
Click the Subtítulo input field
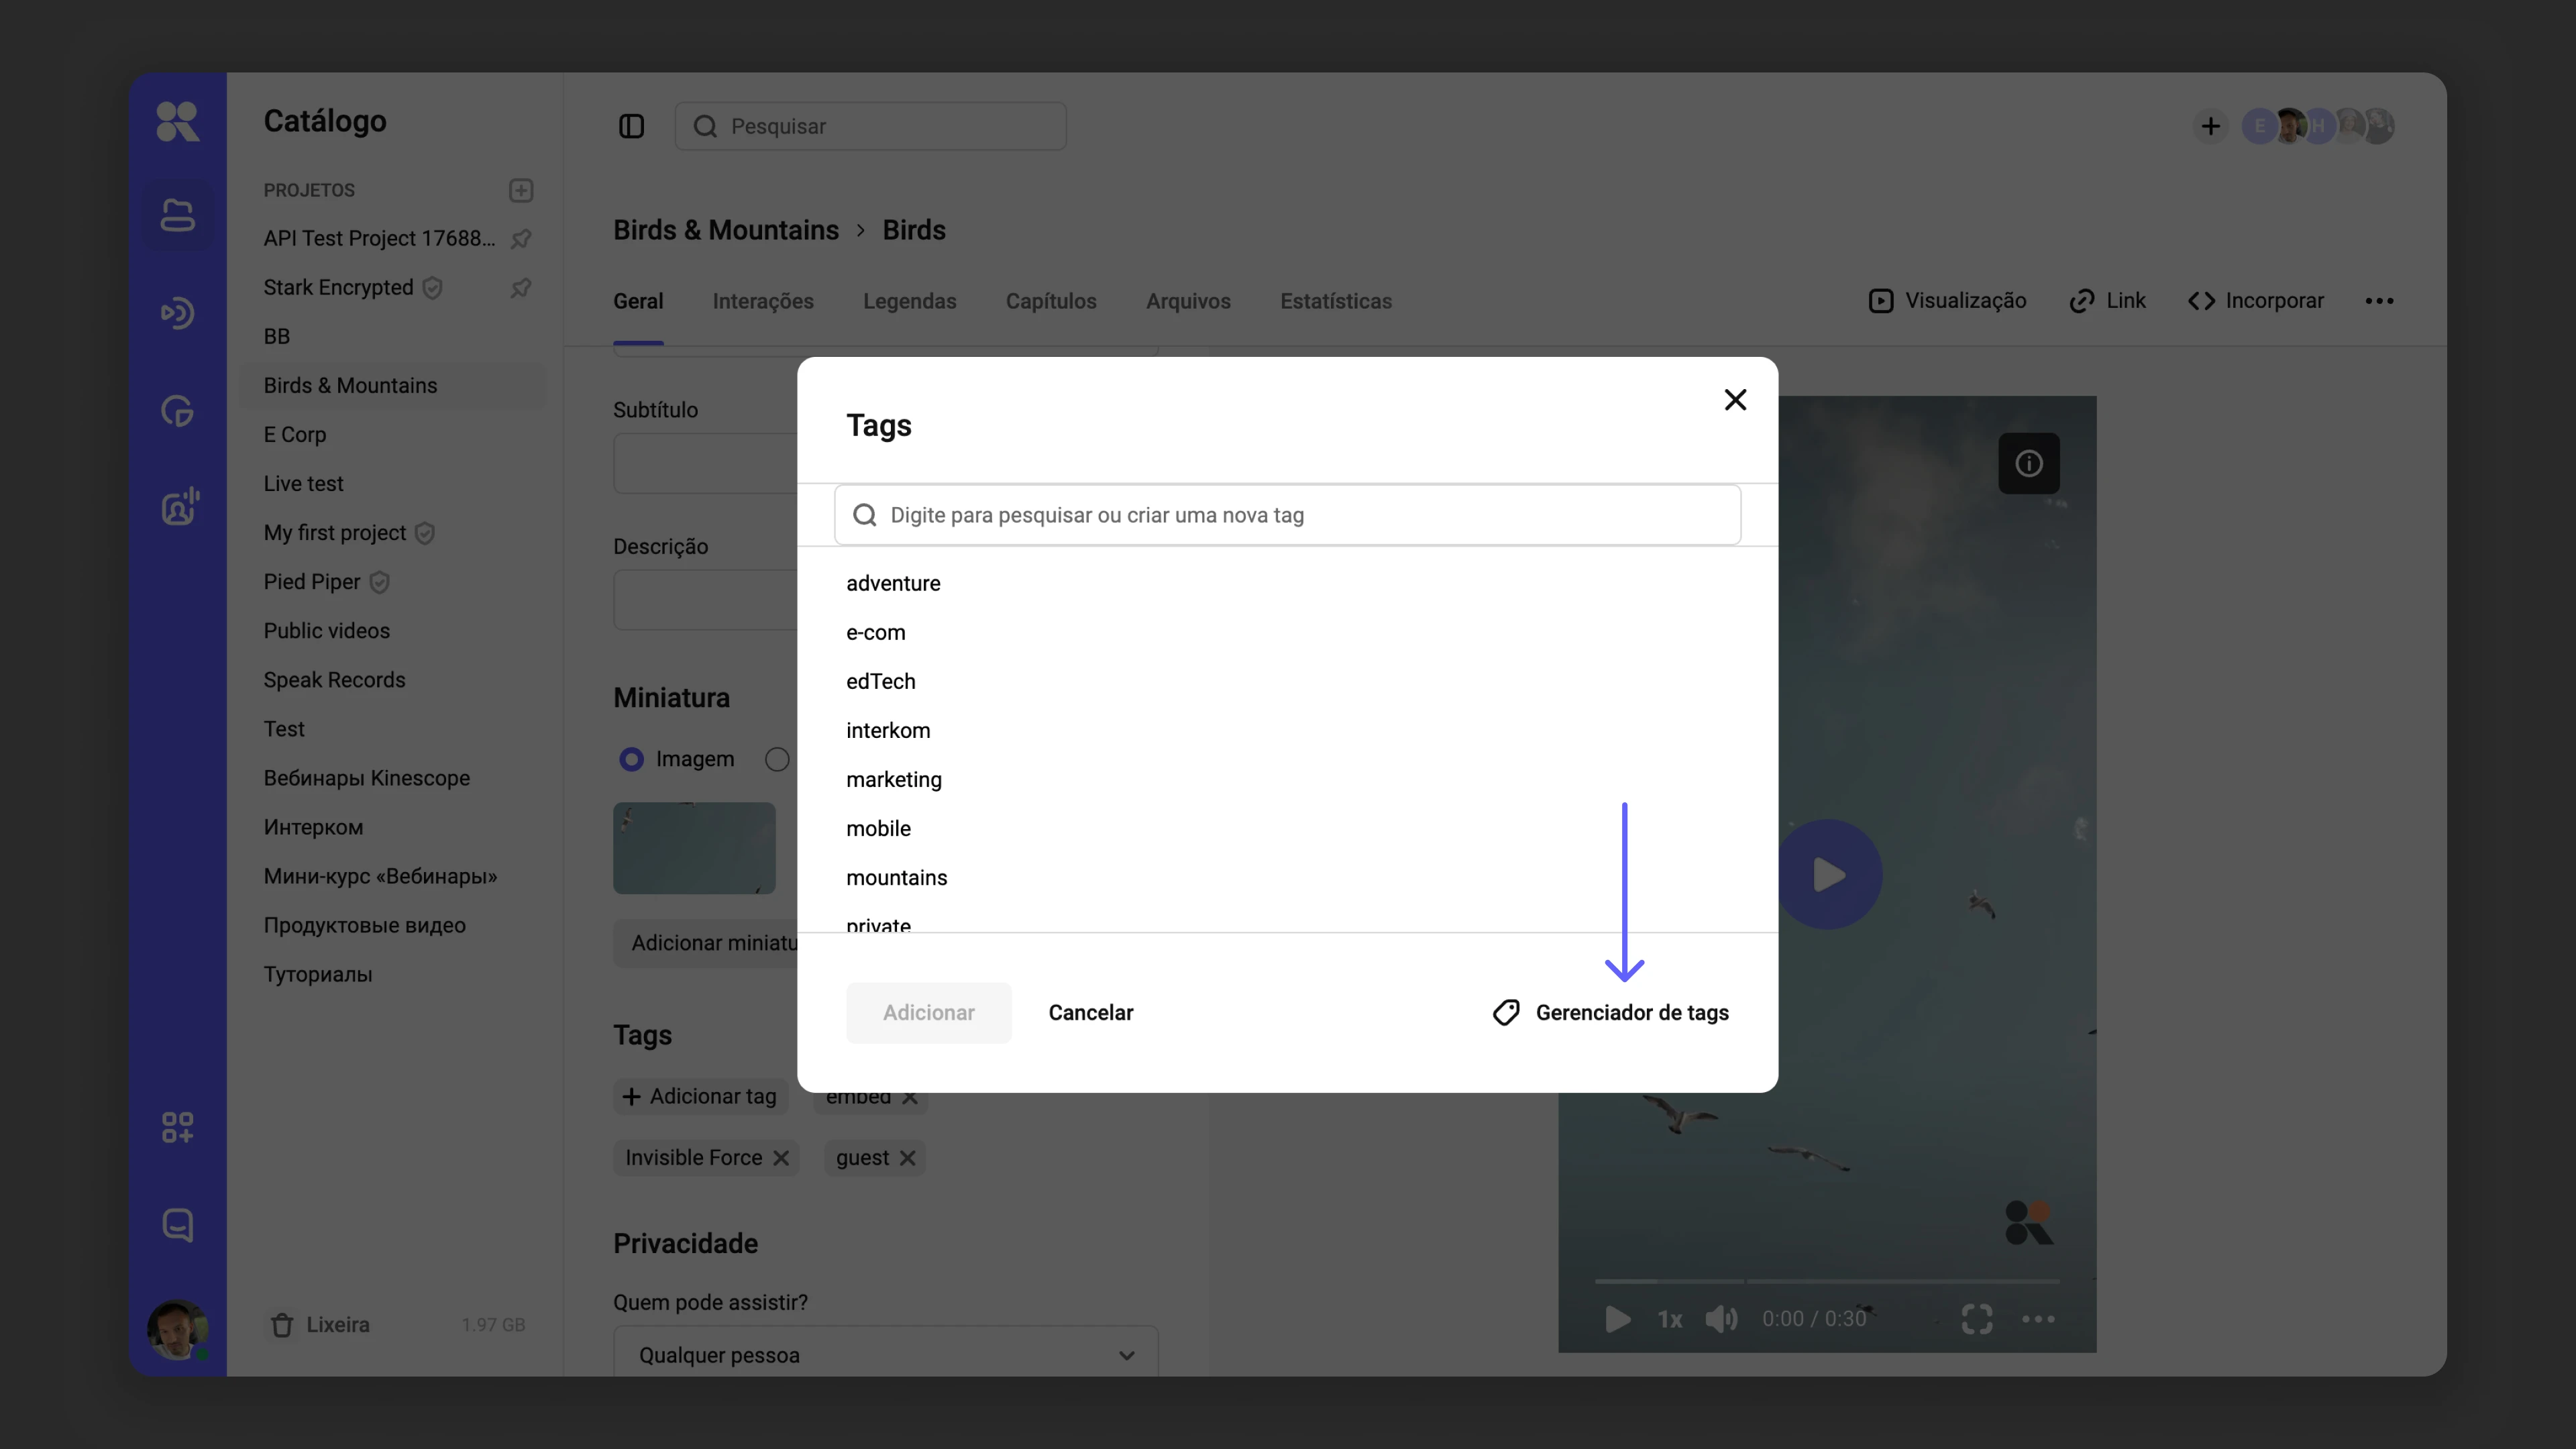click(x=706, y=463)
